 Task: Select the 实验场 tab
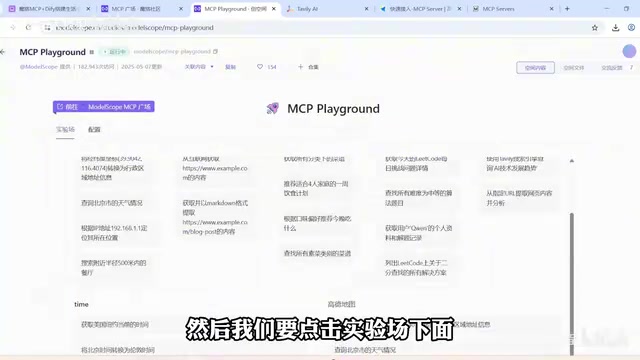tap(65, 129)
